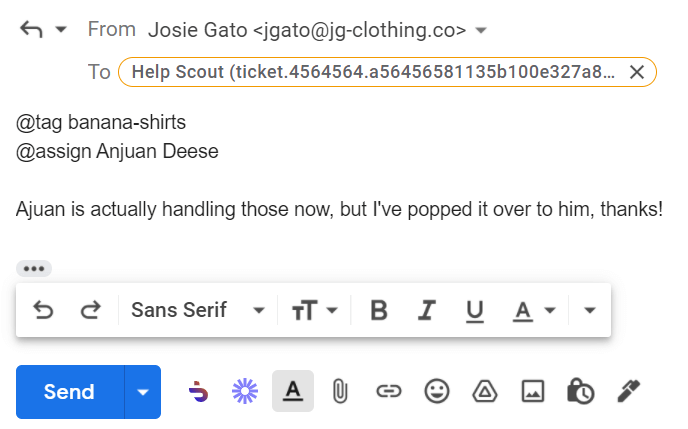Toggle italic text formatting

427,311
